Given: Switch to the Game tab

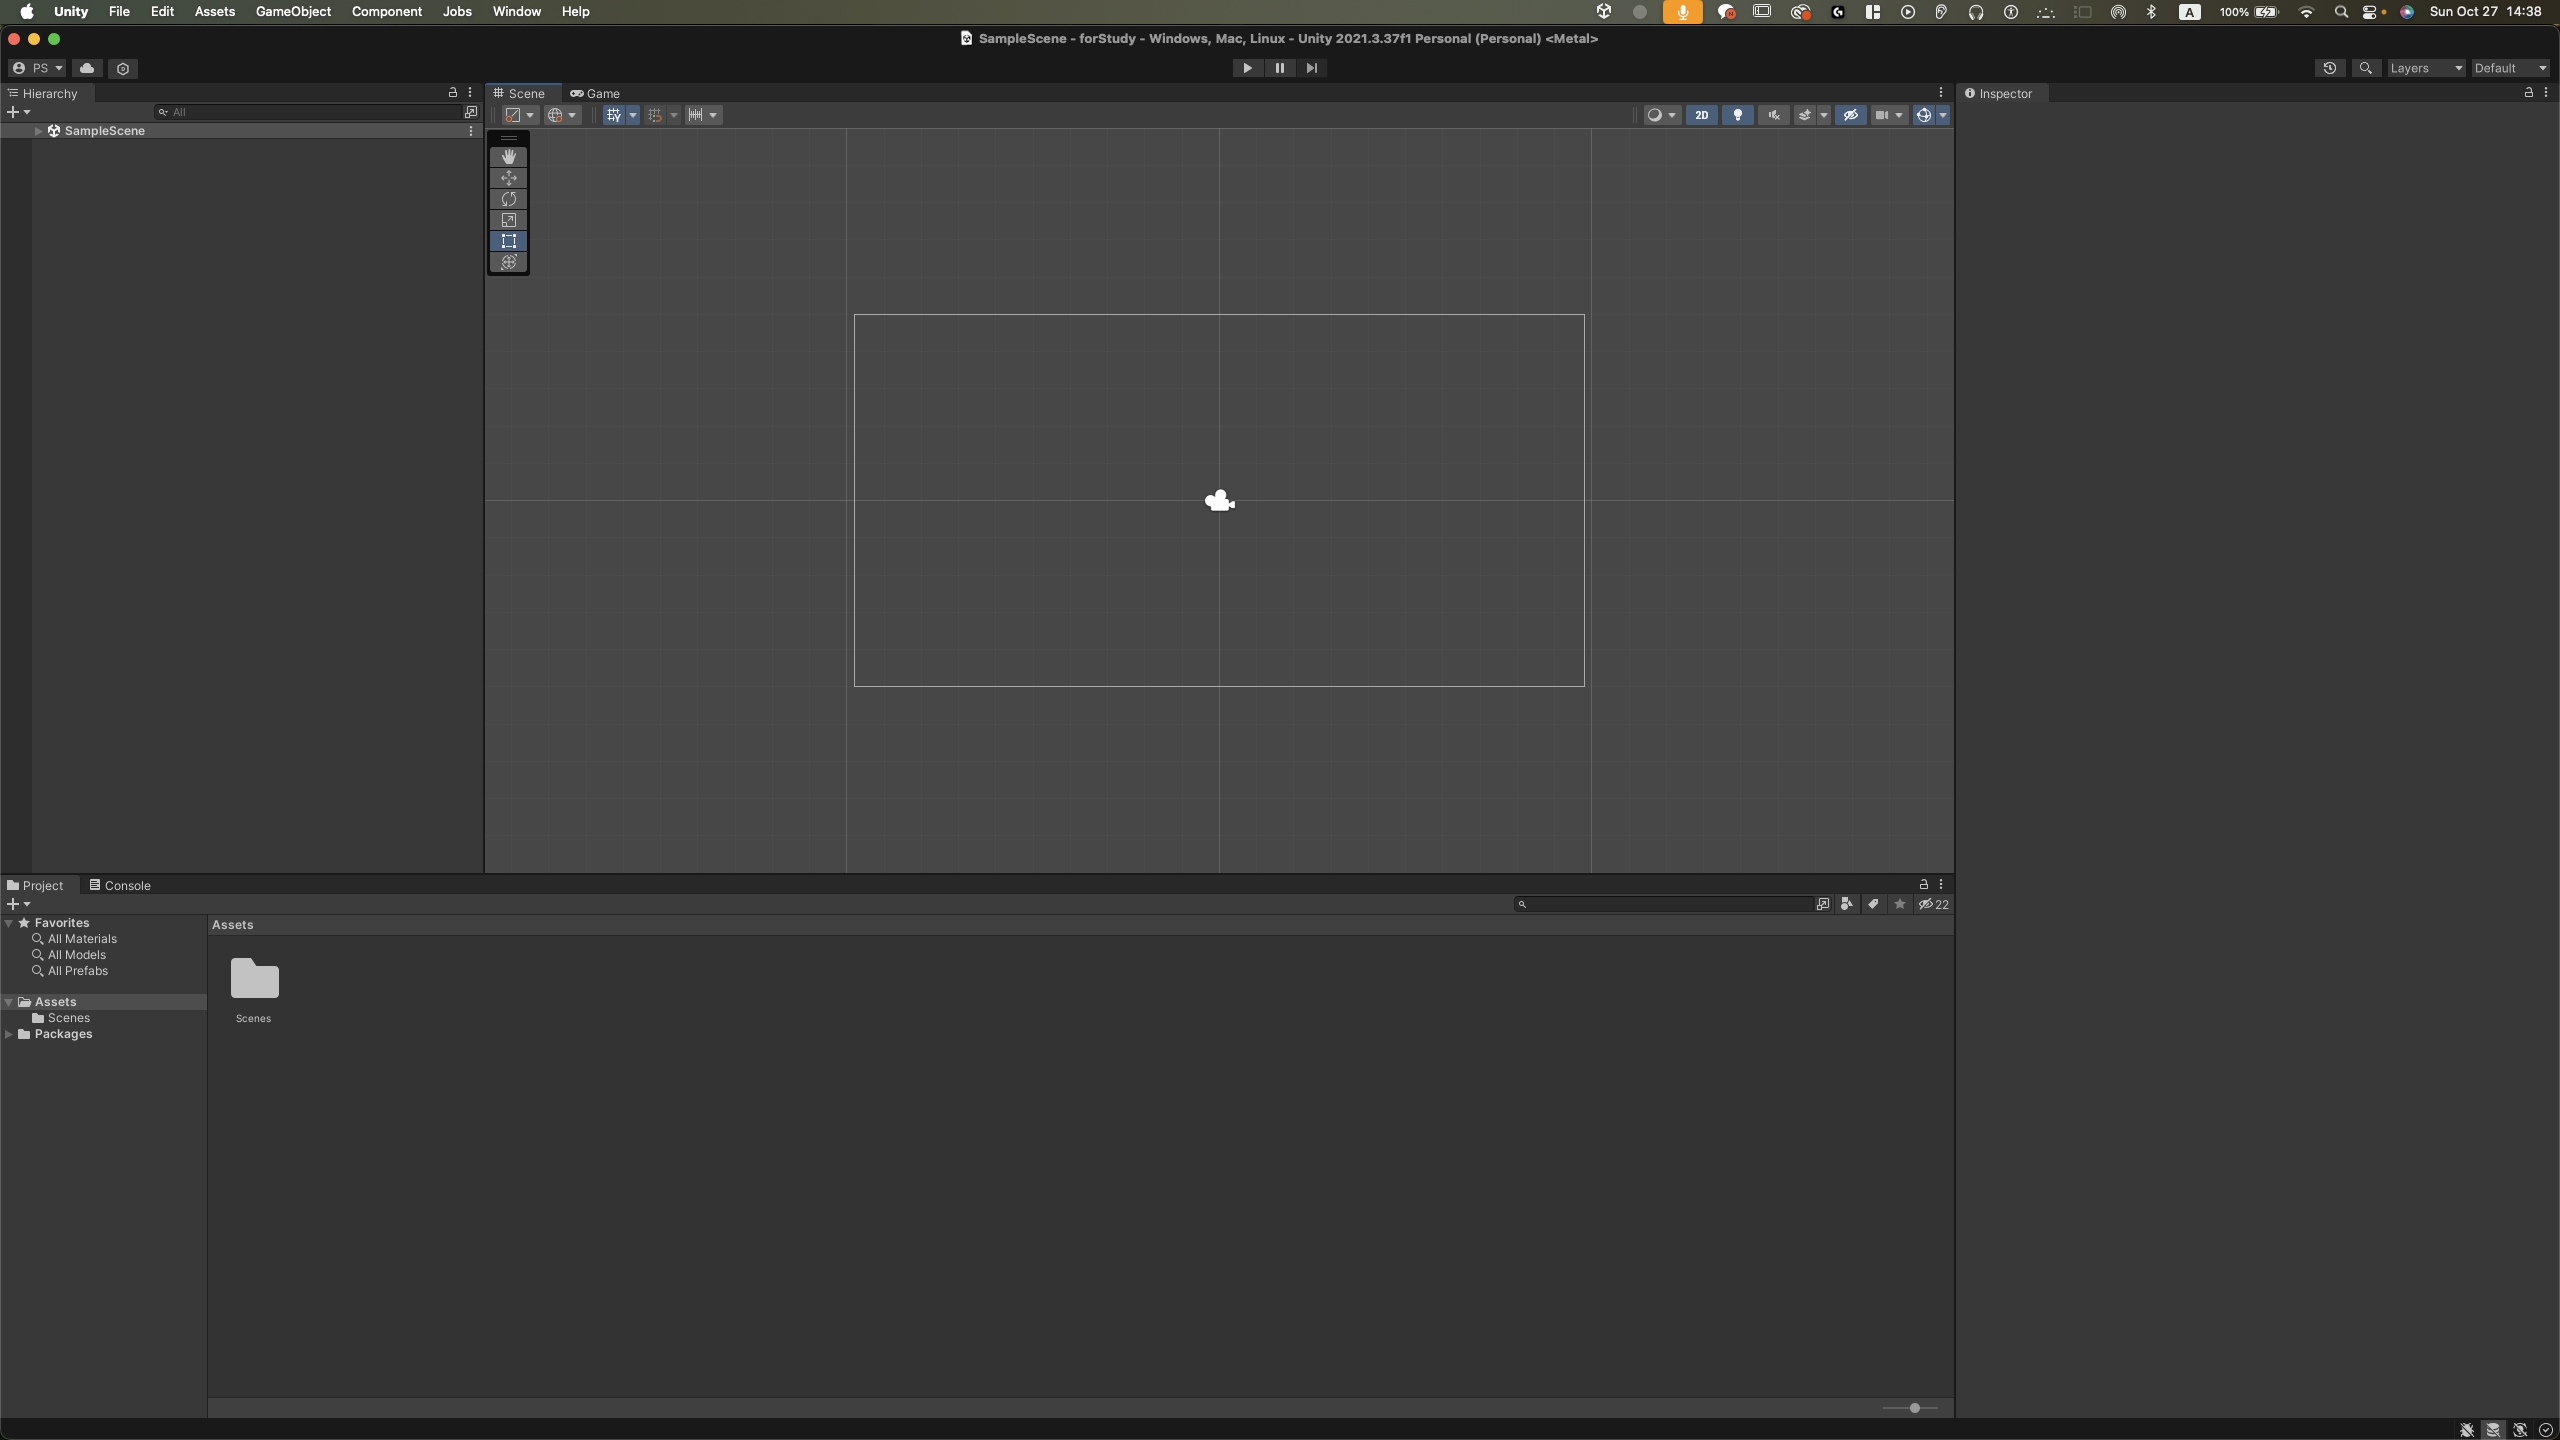Looking at the screenshot, I should pos(596,93).
